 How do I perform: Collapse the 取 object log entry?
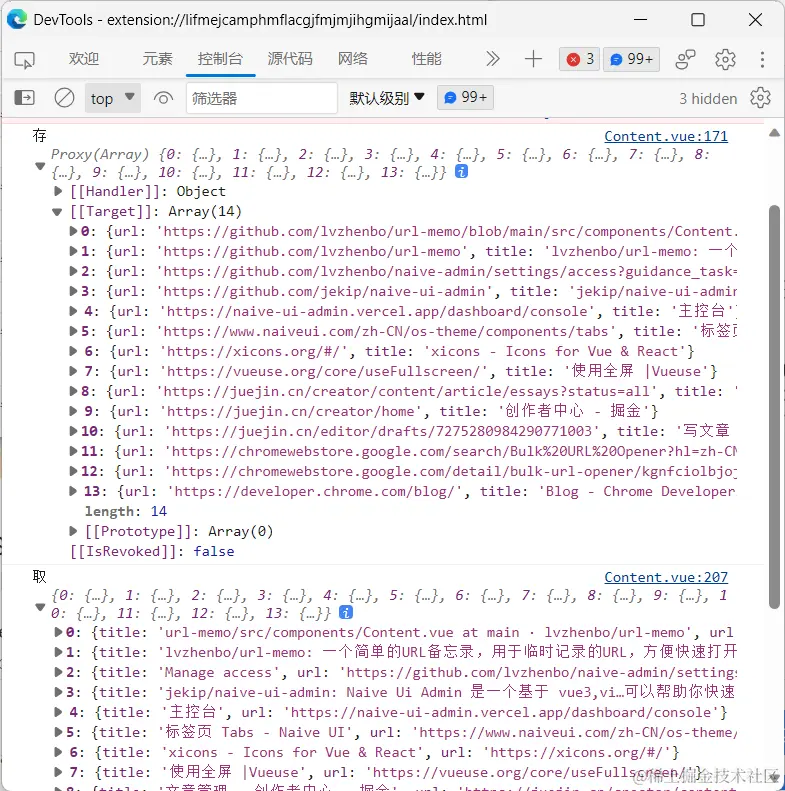[x=40, y=607]
